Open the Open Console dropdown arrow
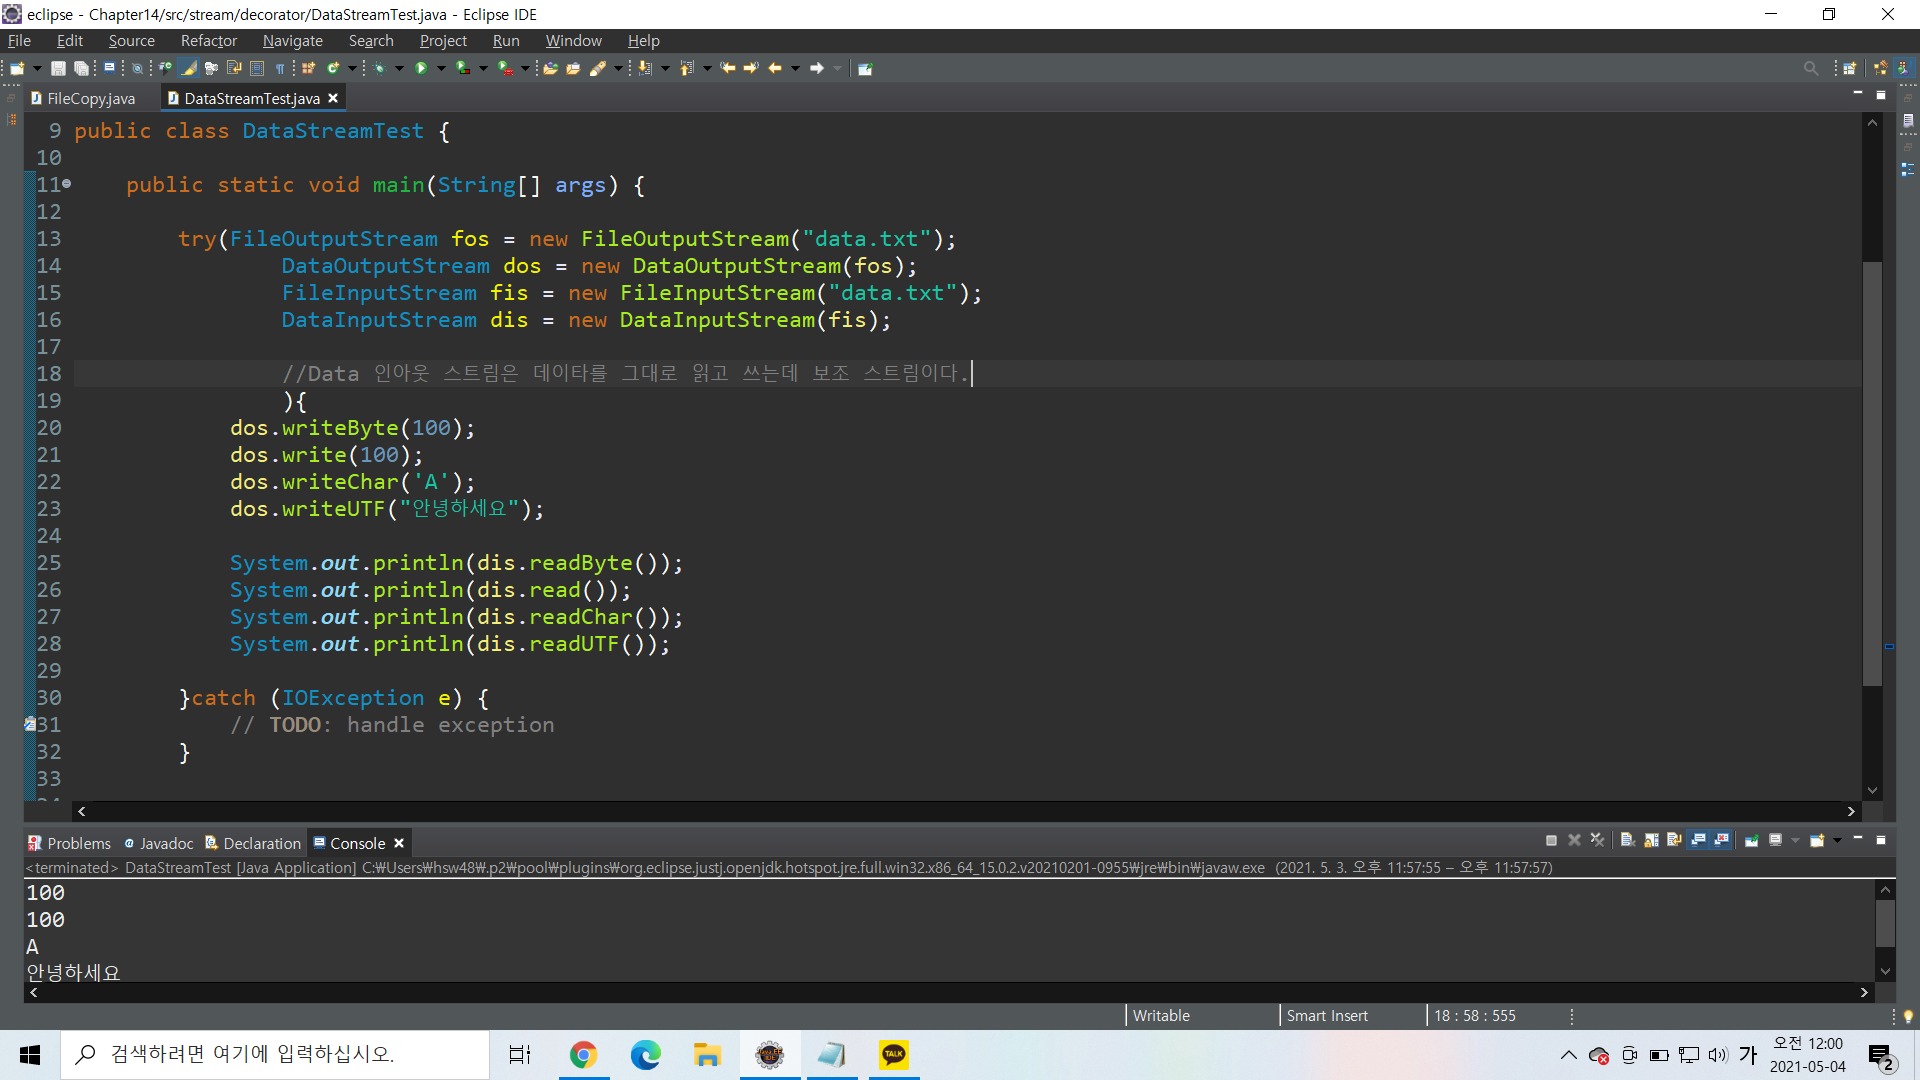Image resolution: width=1920 pixels, height=1080 pixels. click(x=1837, y=840)
